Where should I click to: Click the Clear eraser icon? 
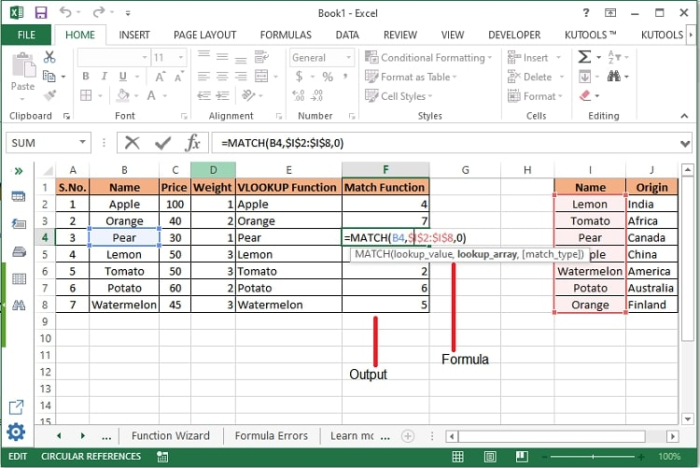[585, 95]
